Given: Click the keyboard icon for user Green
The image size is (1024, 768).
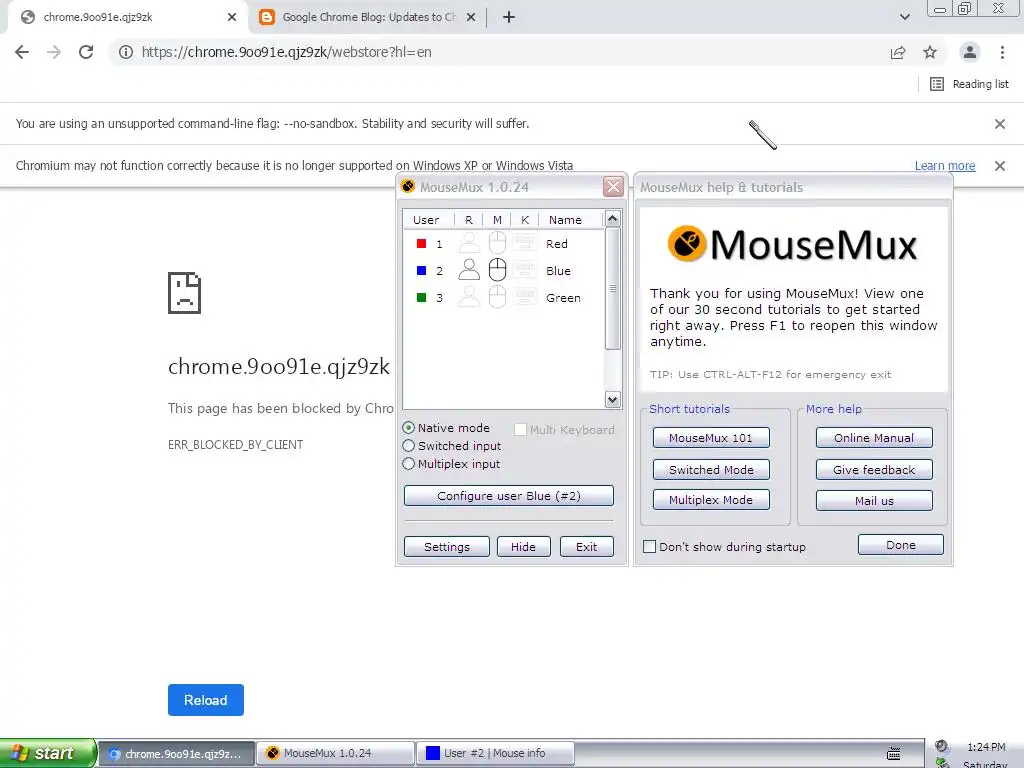Looking at the screenshot, I should click(524, 297).
